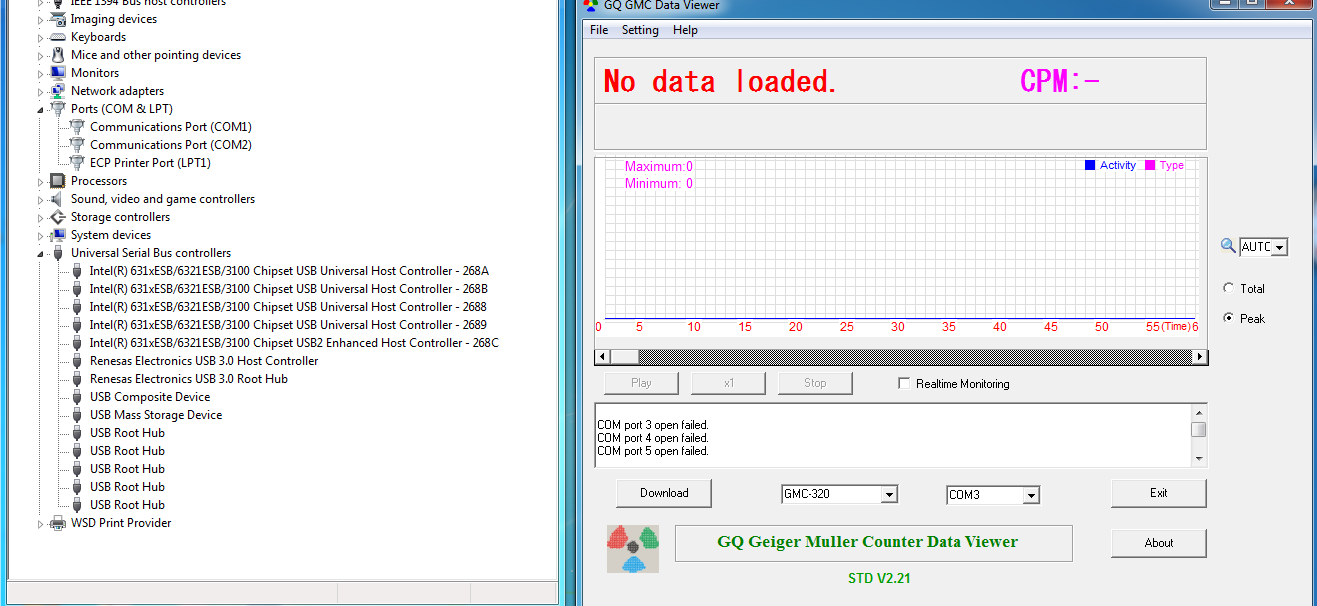The image size is (1317, 606).
Task: Click the x1 speed button
Action: 728,383
